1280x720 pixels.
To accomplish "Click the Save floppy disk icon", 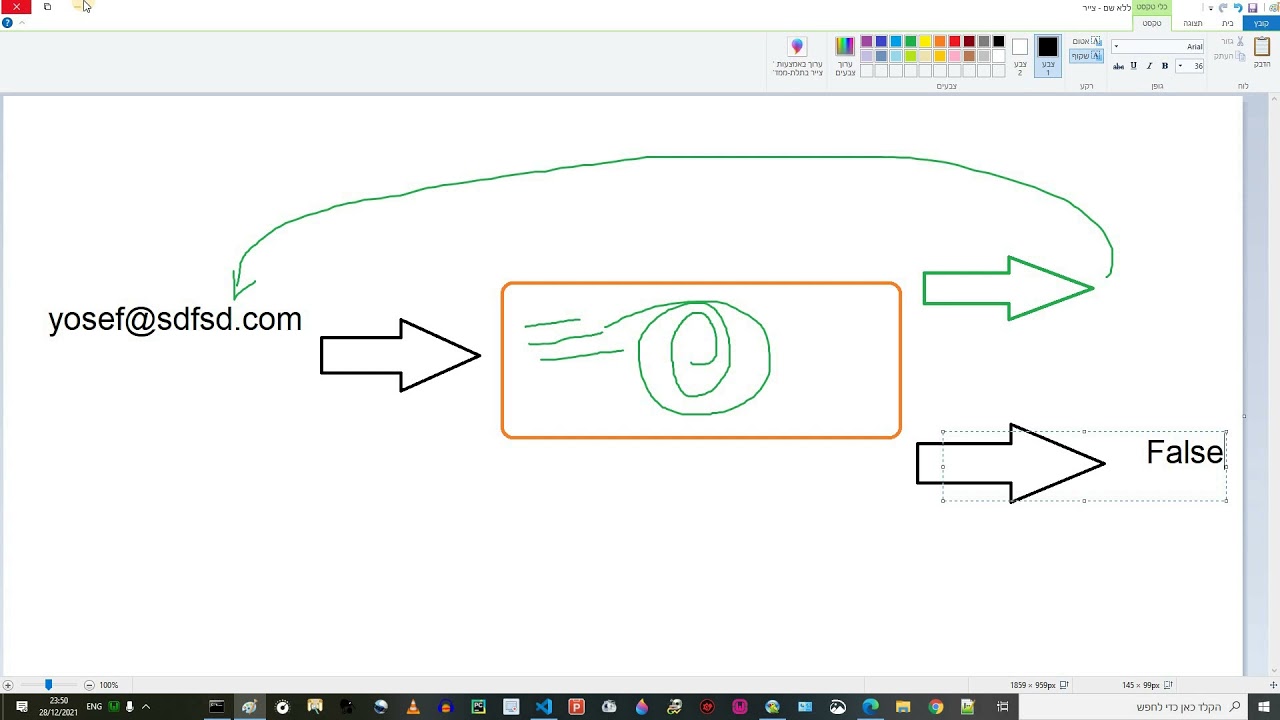I will click(x=1252, y=7).
